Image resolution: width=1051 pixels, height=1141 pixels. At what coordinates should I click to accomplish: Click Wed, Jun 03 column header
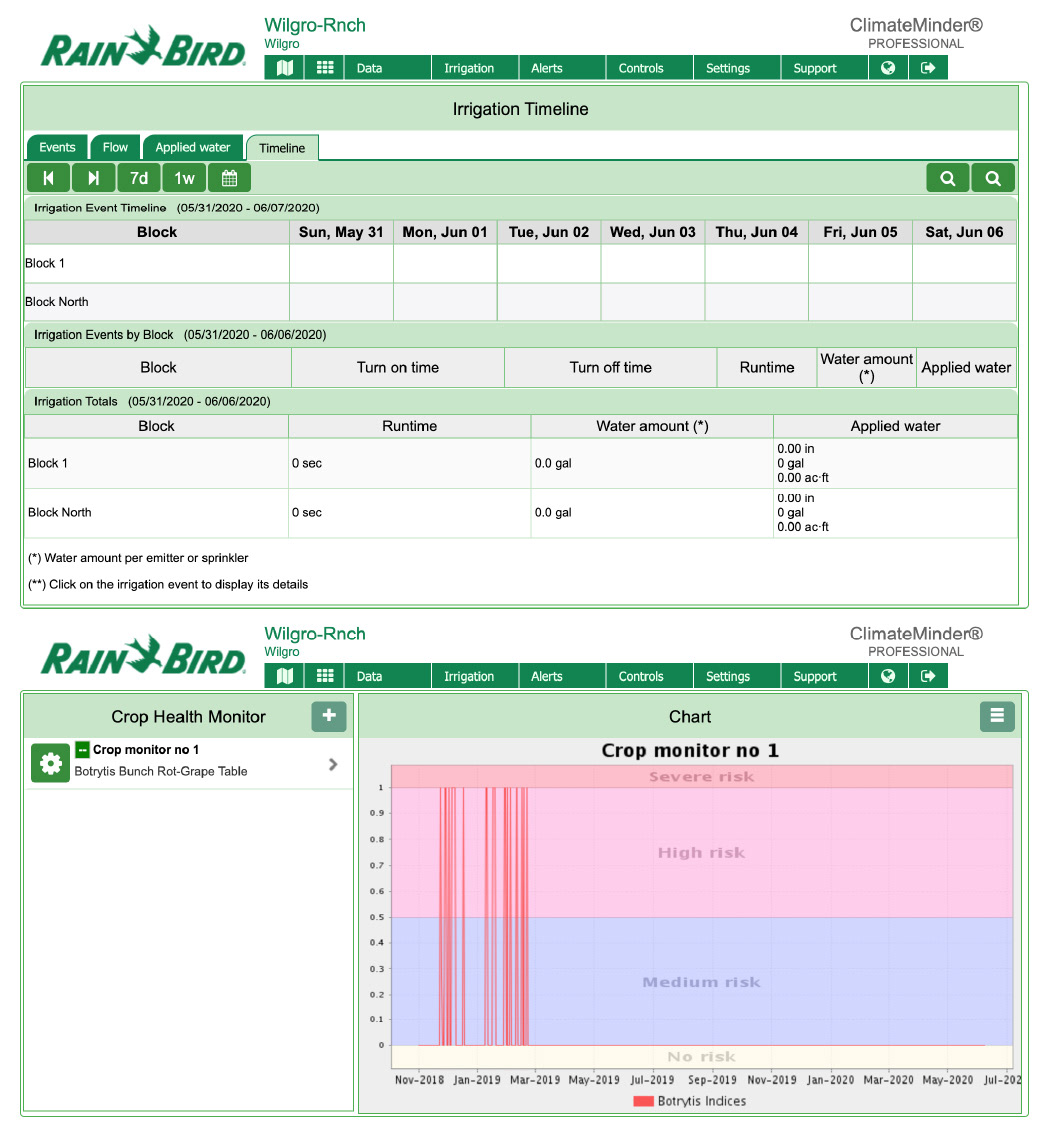[x=653, y=232]
